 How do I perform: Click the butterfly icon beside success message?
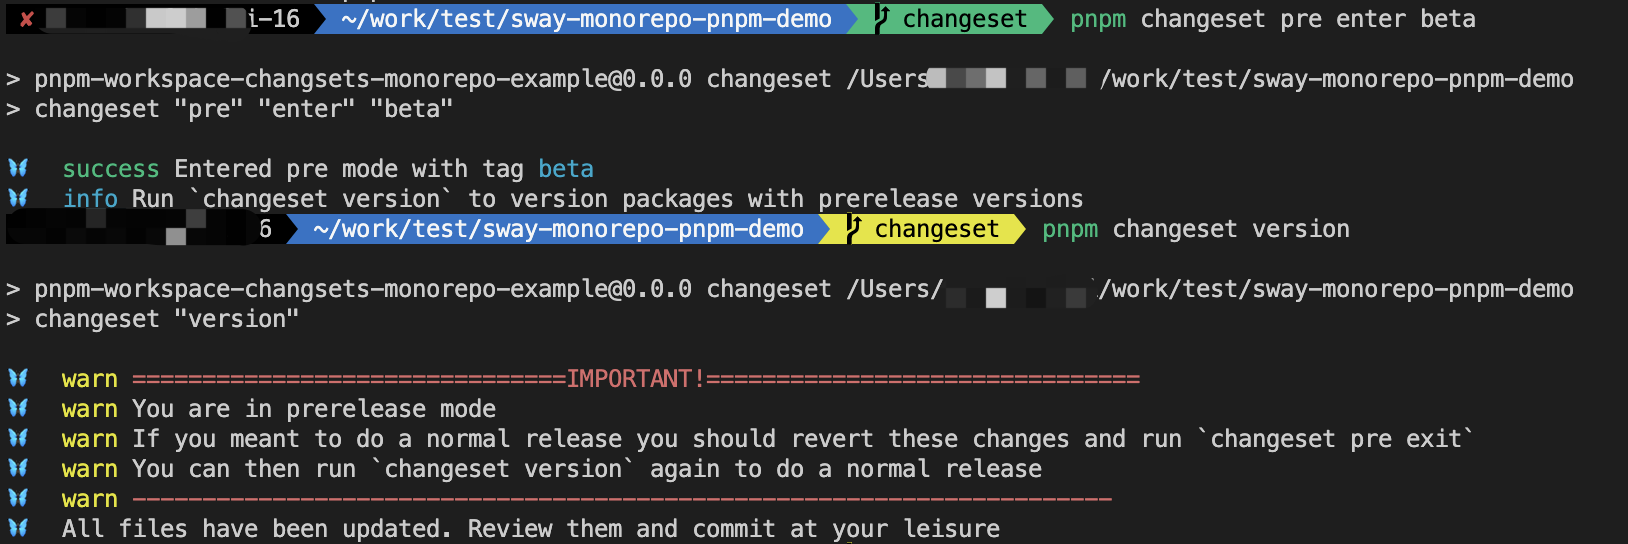(x=19, y=168)
